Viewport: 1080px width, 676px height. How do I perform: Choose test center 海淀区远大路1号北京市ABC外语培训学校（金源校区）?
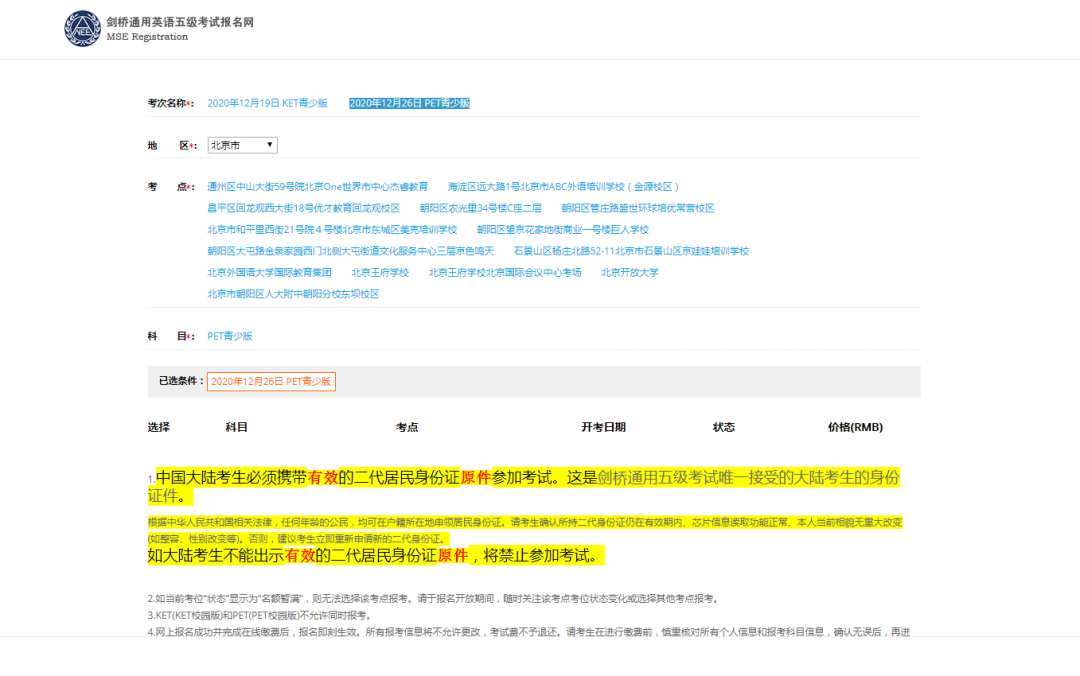point(563,187)
